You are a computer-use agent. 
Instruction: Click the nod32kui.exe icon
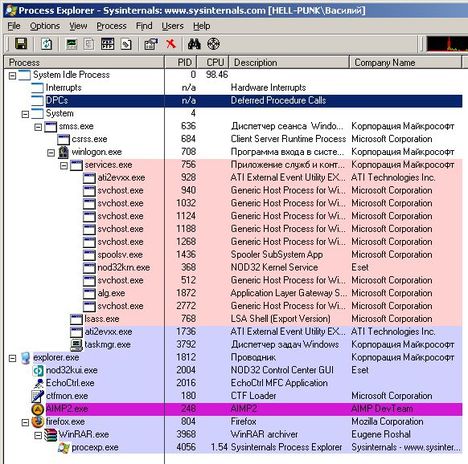pyautogui.click(x=38, y=370)
